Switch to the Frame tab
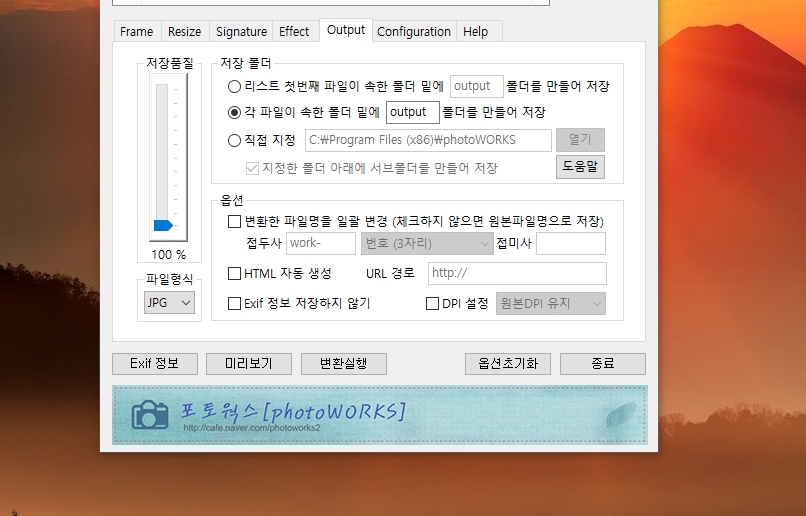The image size is (806, 516). coord(137,31)
